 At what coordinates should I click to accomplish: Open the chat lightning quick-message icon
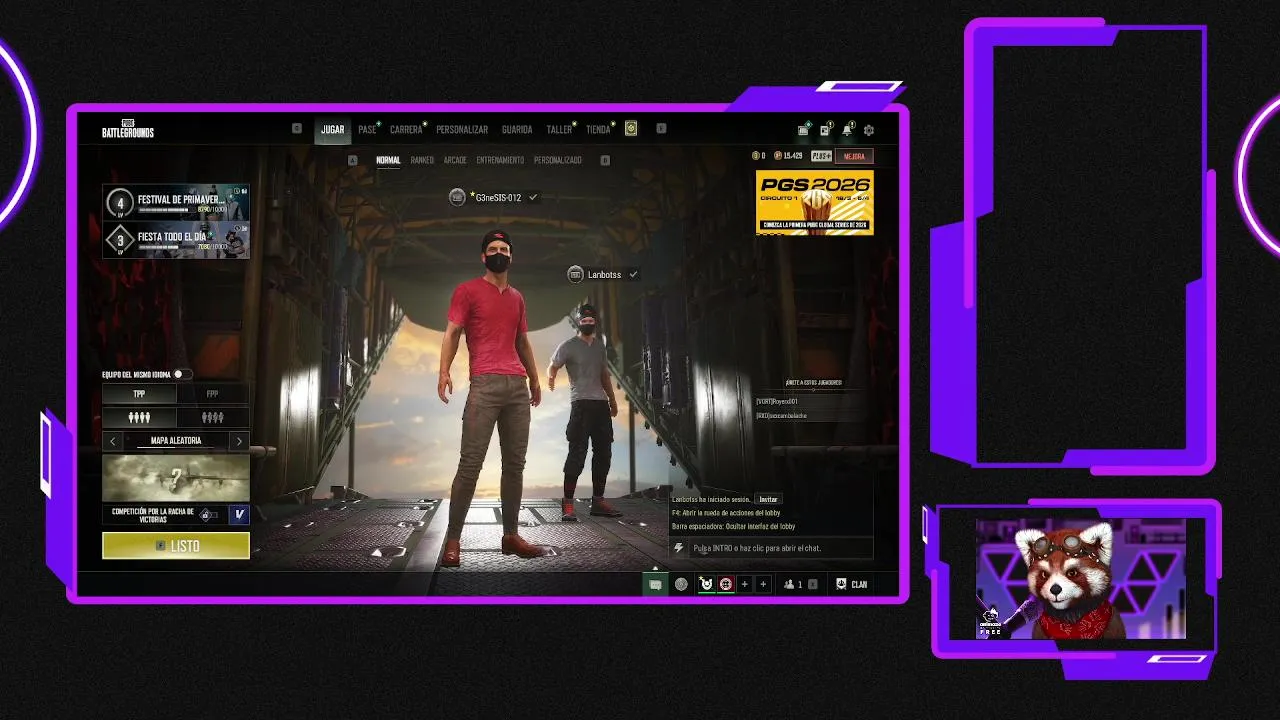click(679, 548)
